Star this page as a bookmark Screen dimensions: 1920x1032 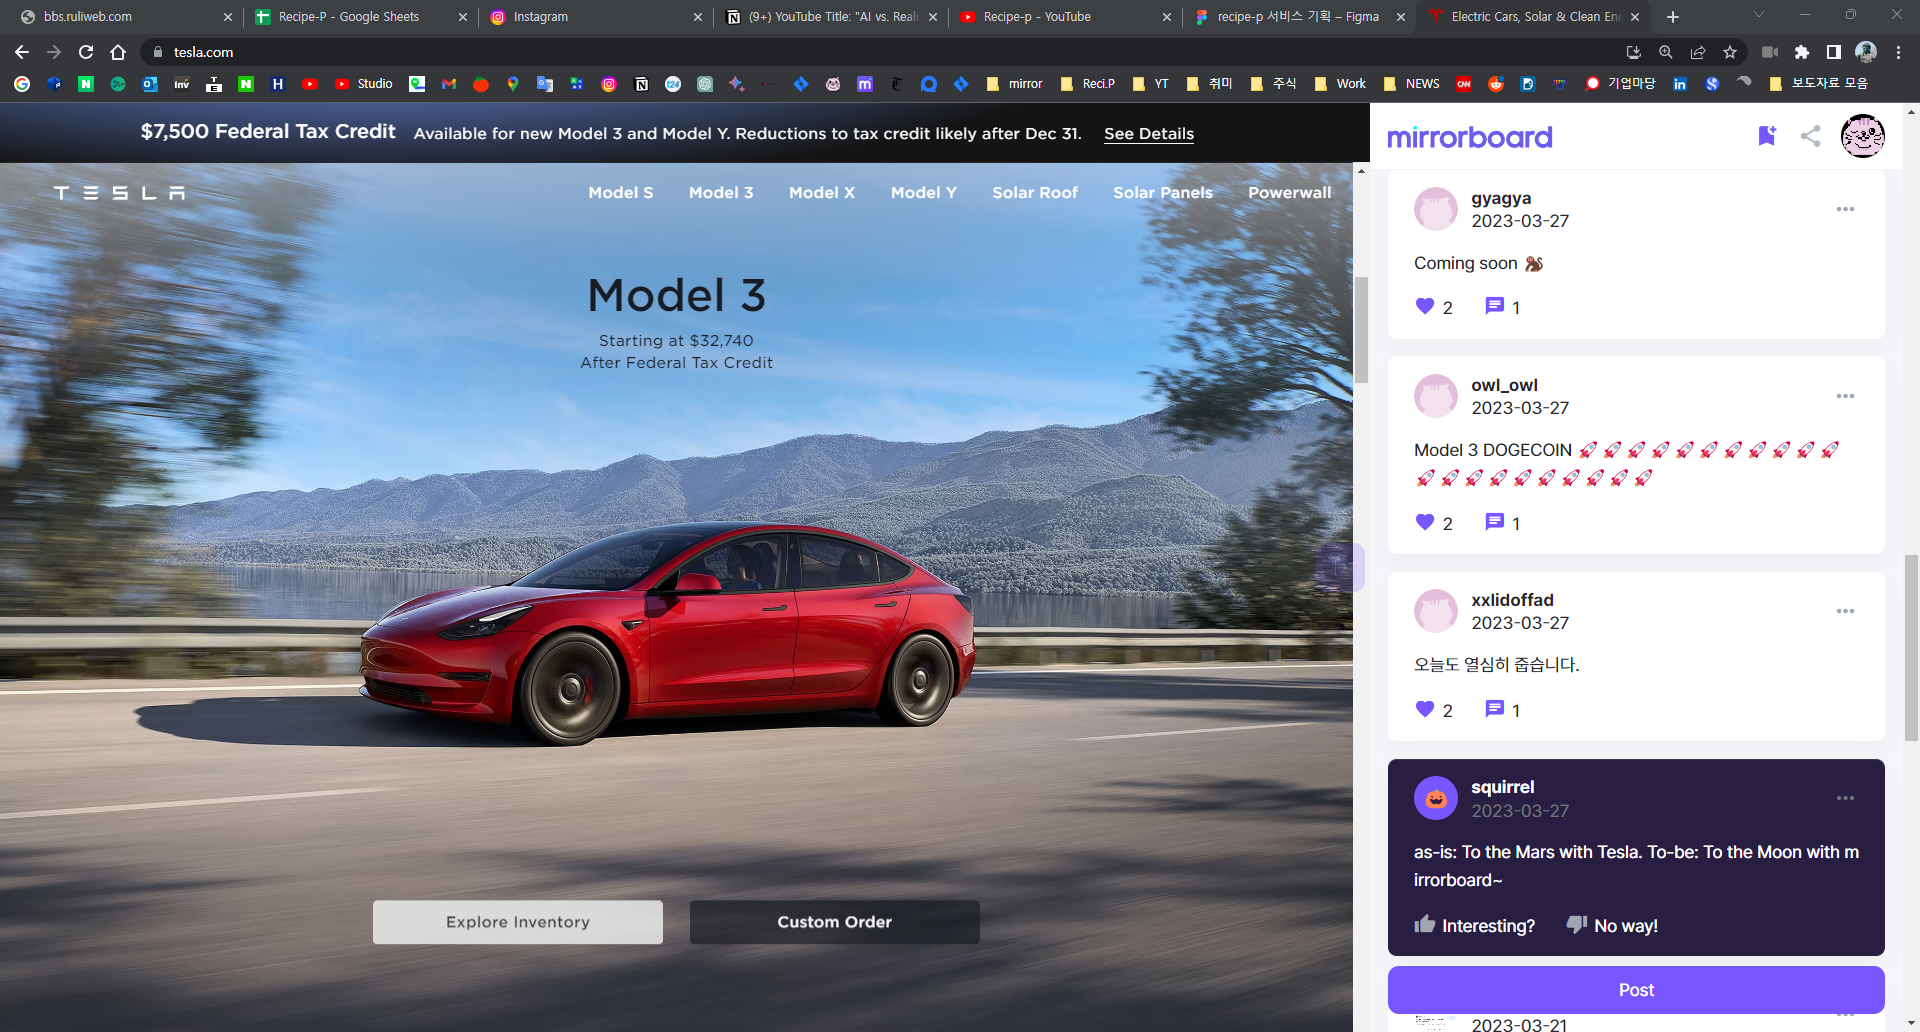(1730, 52)
